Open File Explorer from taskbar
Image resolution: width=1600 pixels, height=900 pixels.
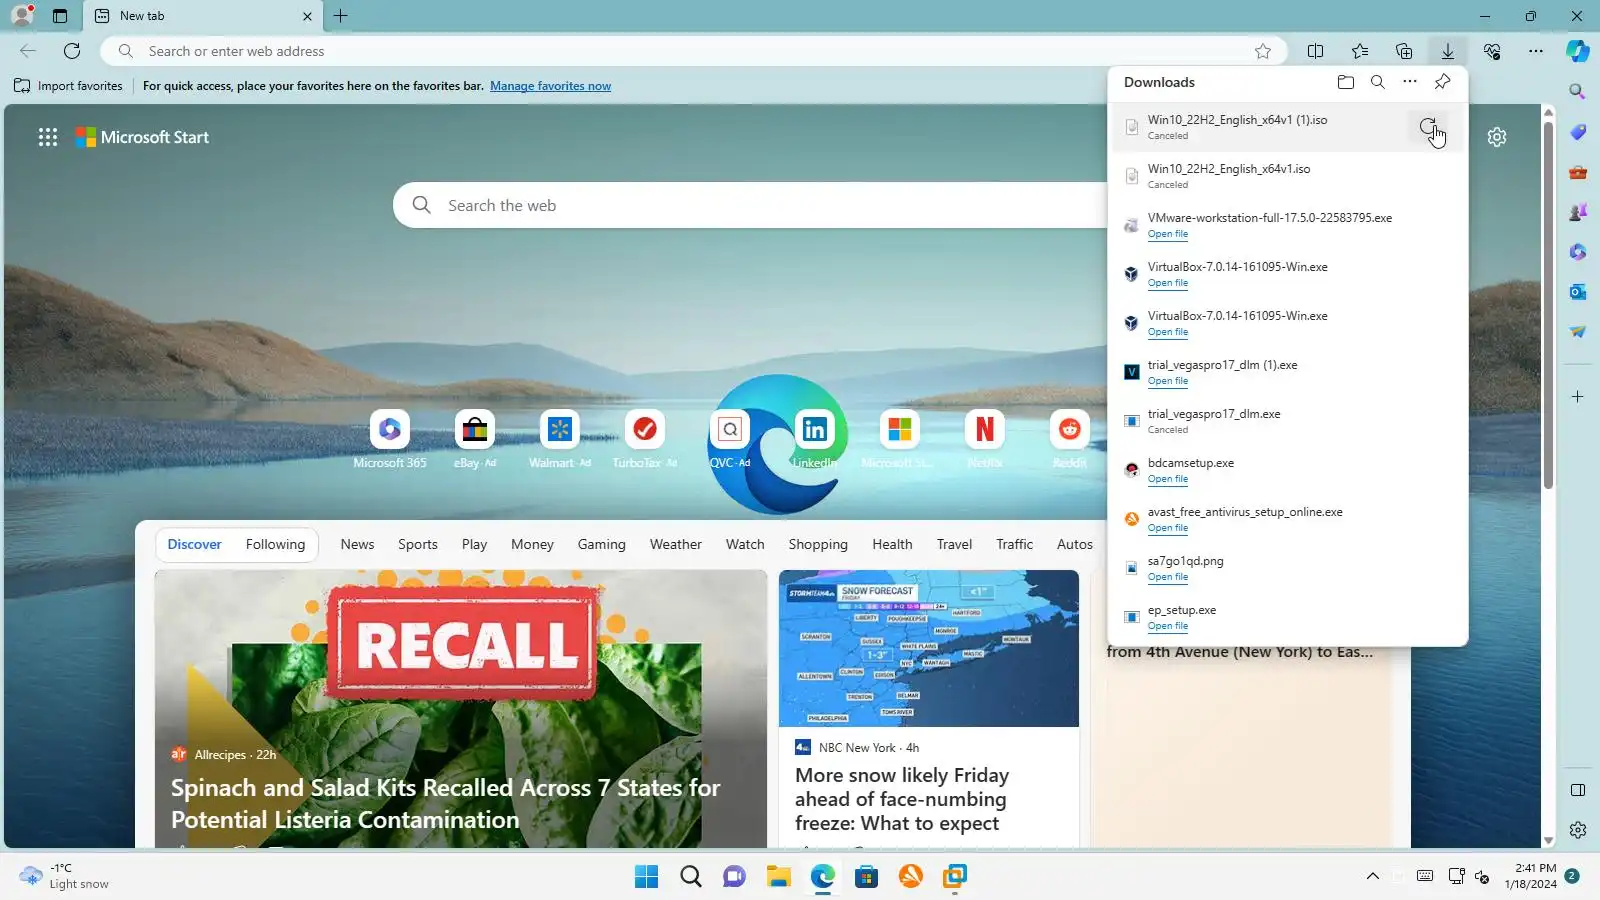(x=779, y=877)
